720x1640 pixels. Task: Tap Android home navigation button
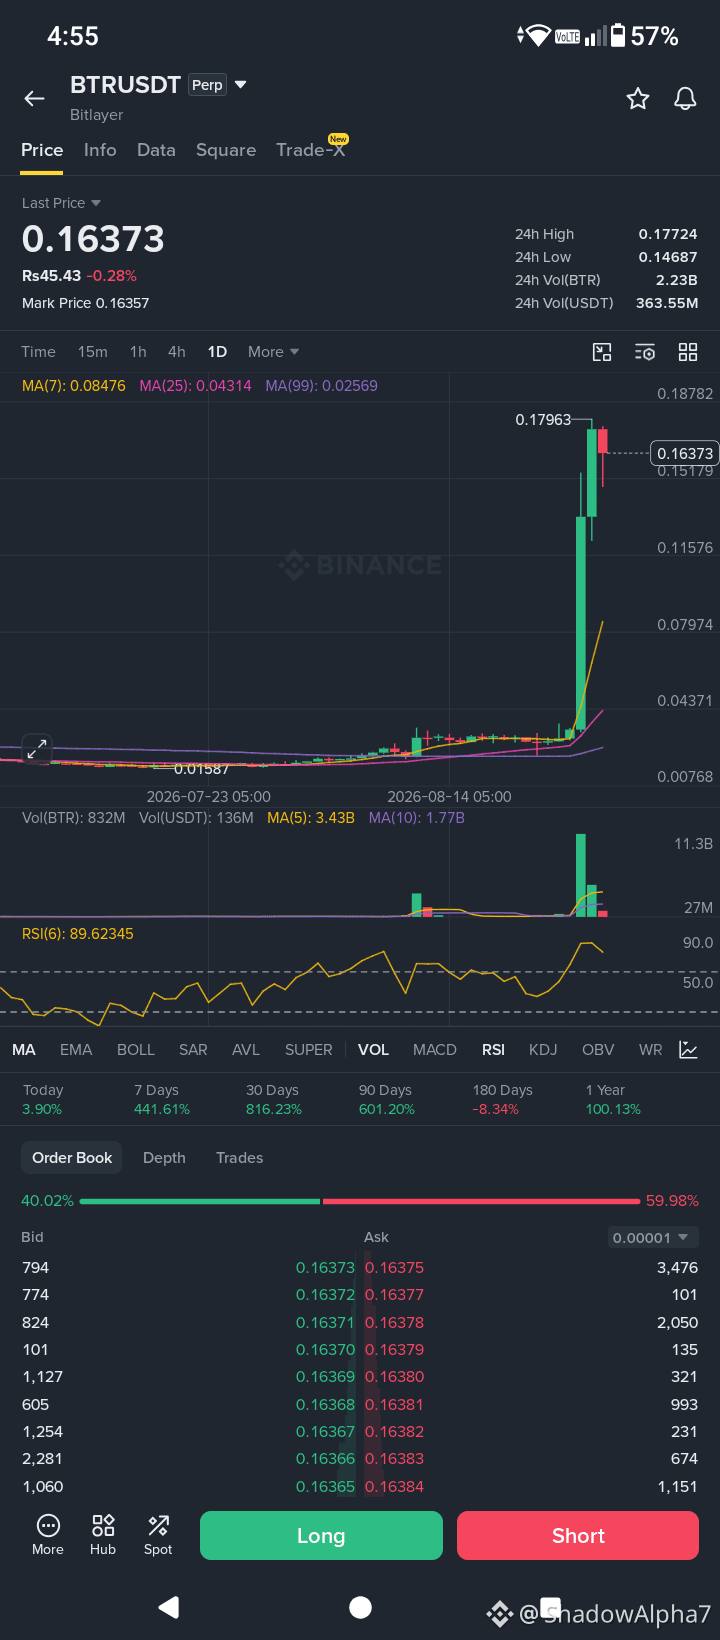(x=360, y=1607)
